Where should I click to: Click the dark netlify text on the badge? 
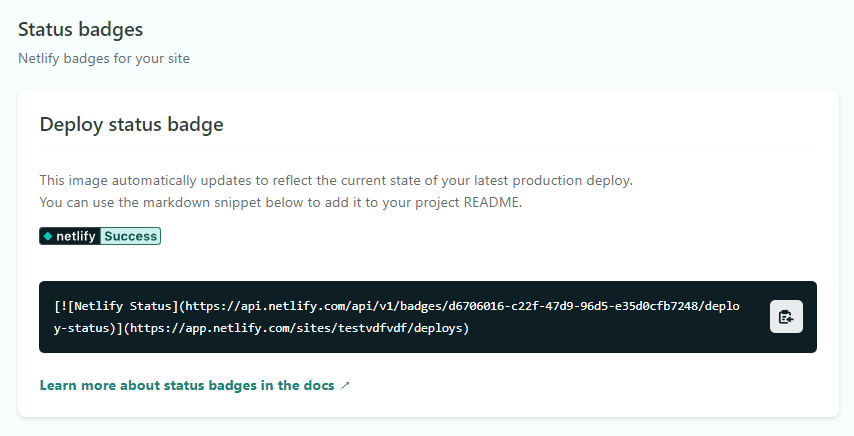pyautogui.click(x=76, y=236)
